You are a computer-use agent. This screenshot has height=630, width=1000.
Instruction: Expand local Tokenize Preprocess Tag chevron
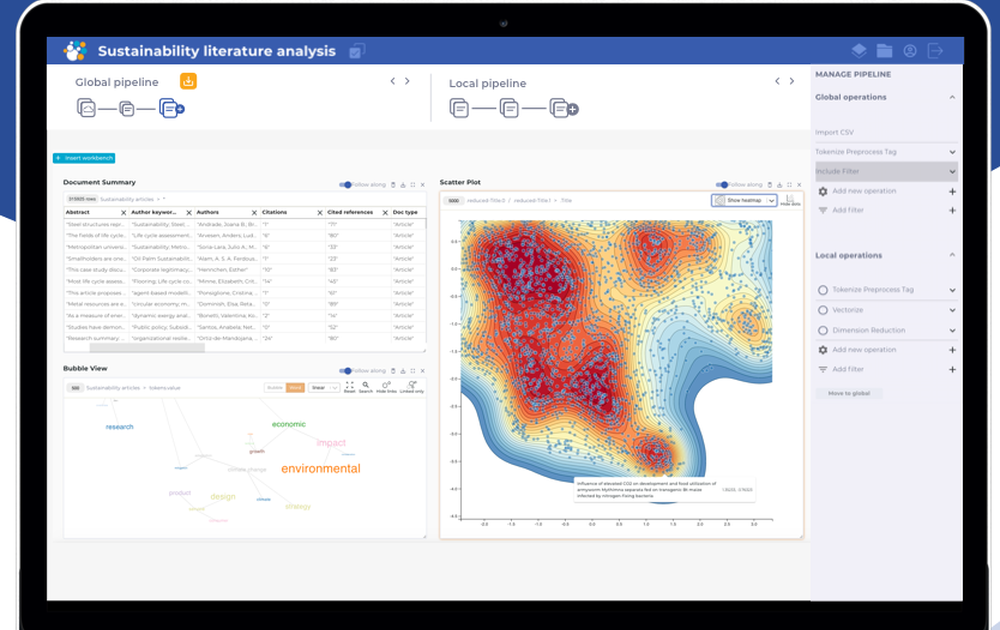tap(952, 290)
